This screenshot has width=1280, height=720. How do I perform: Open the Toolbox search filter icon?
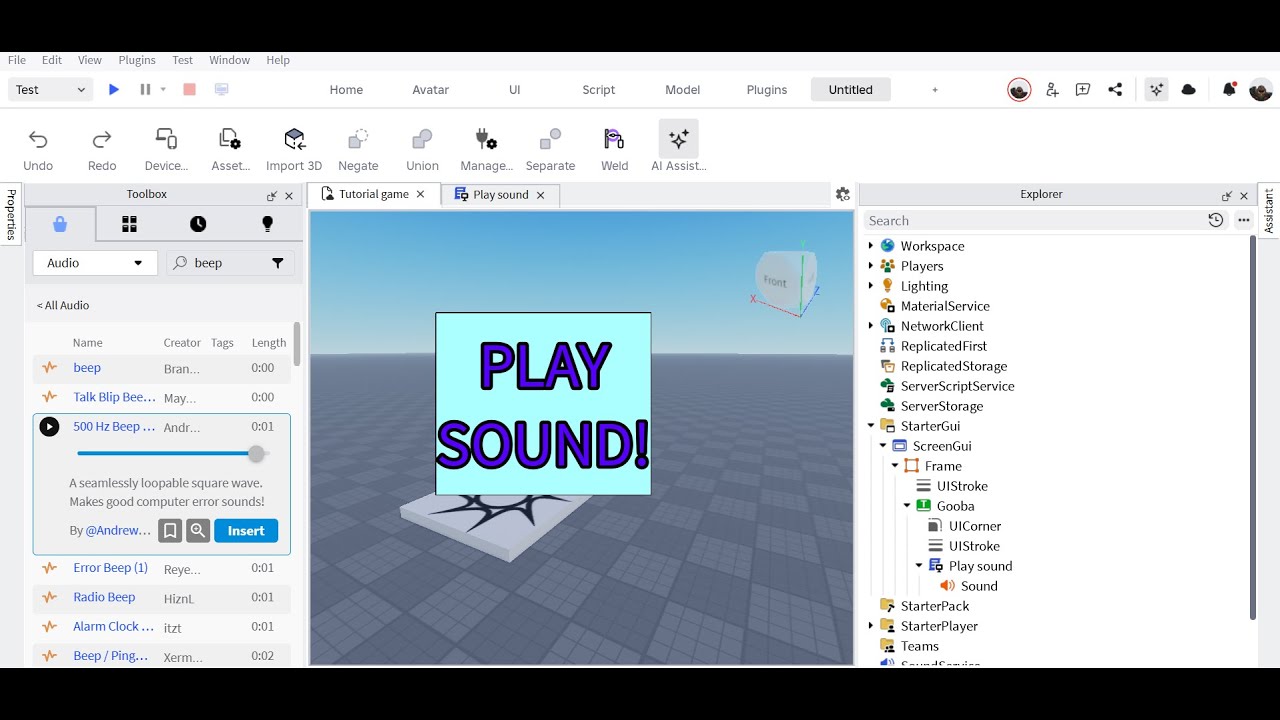(x=278, y=263)
